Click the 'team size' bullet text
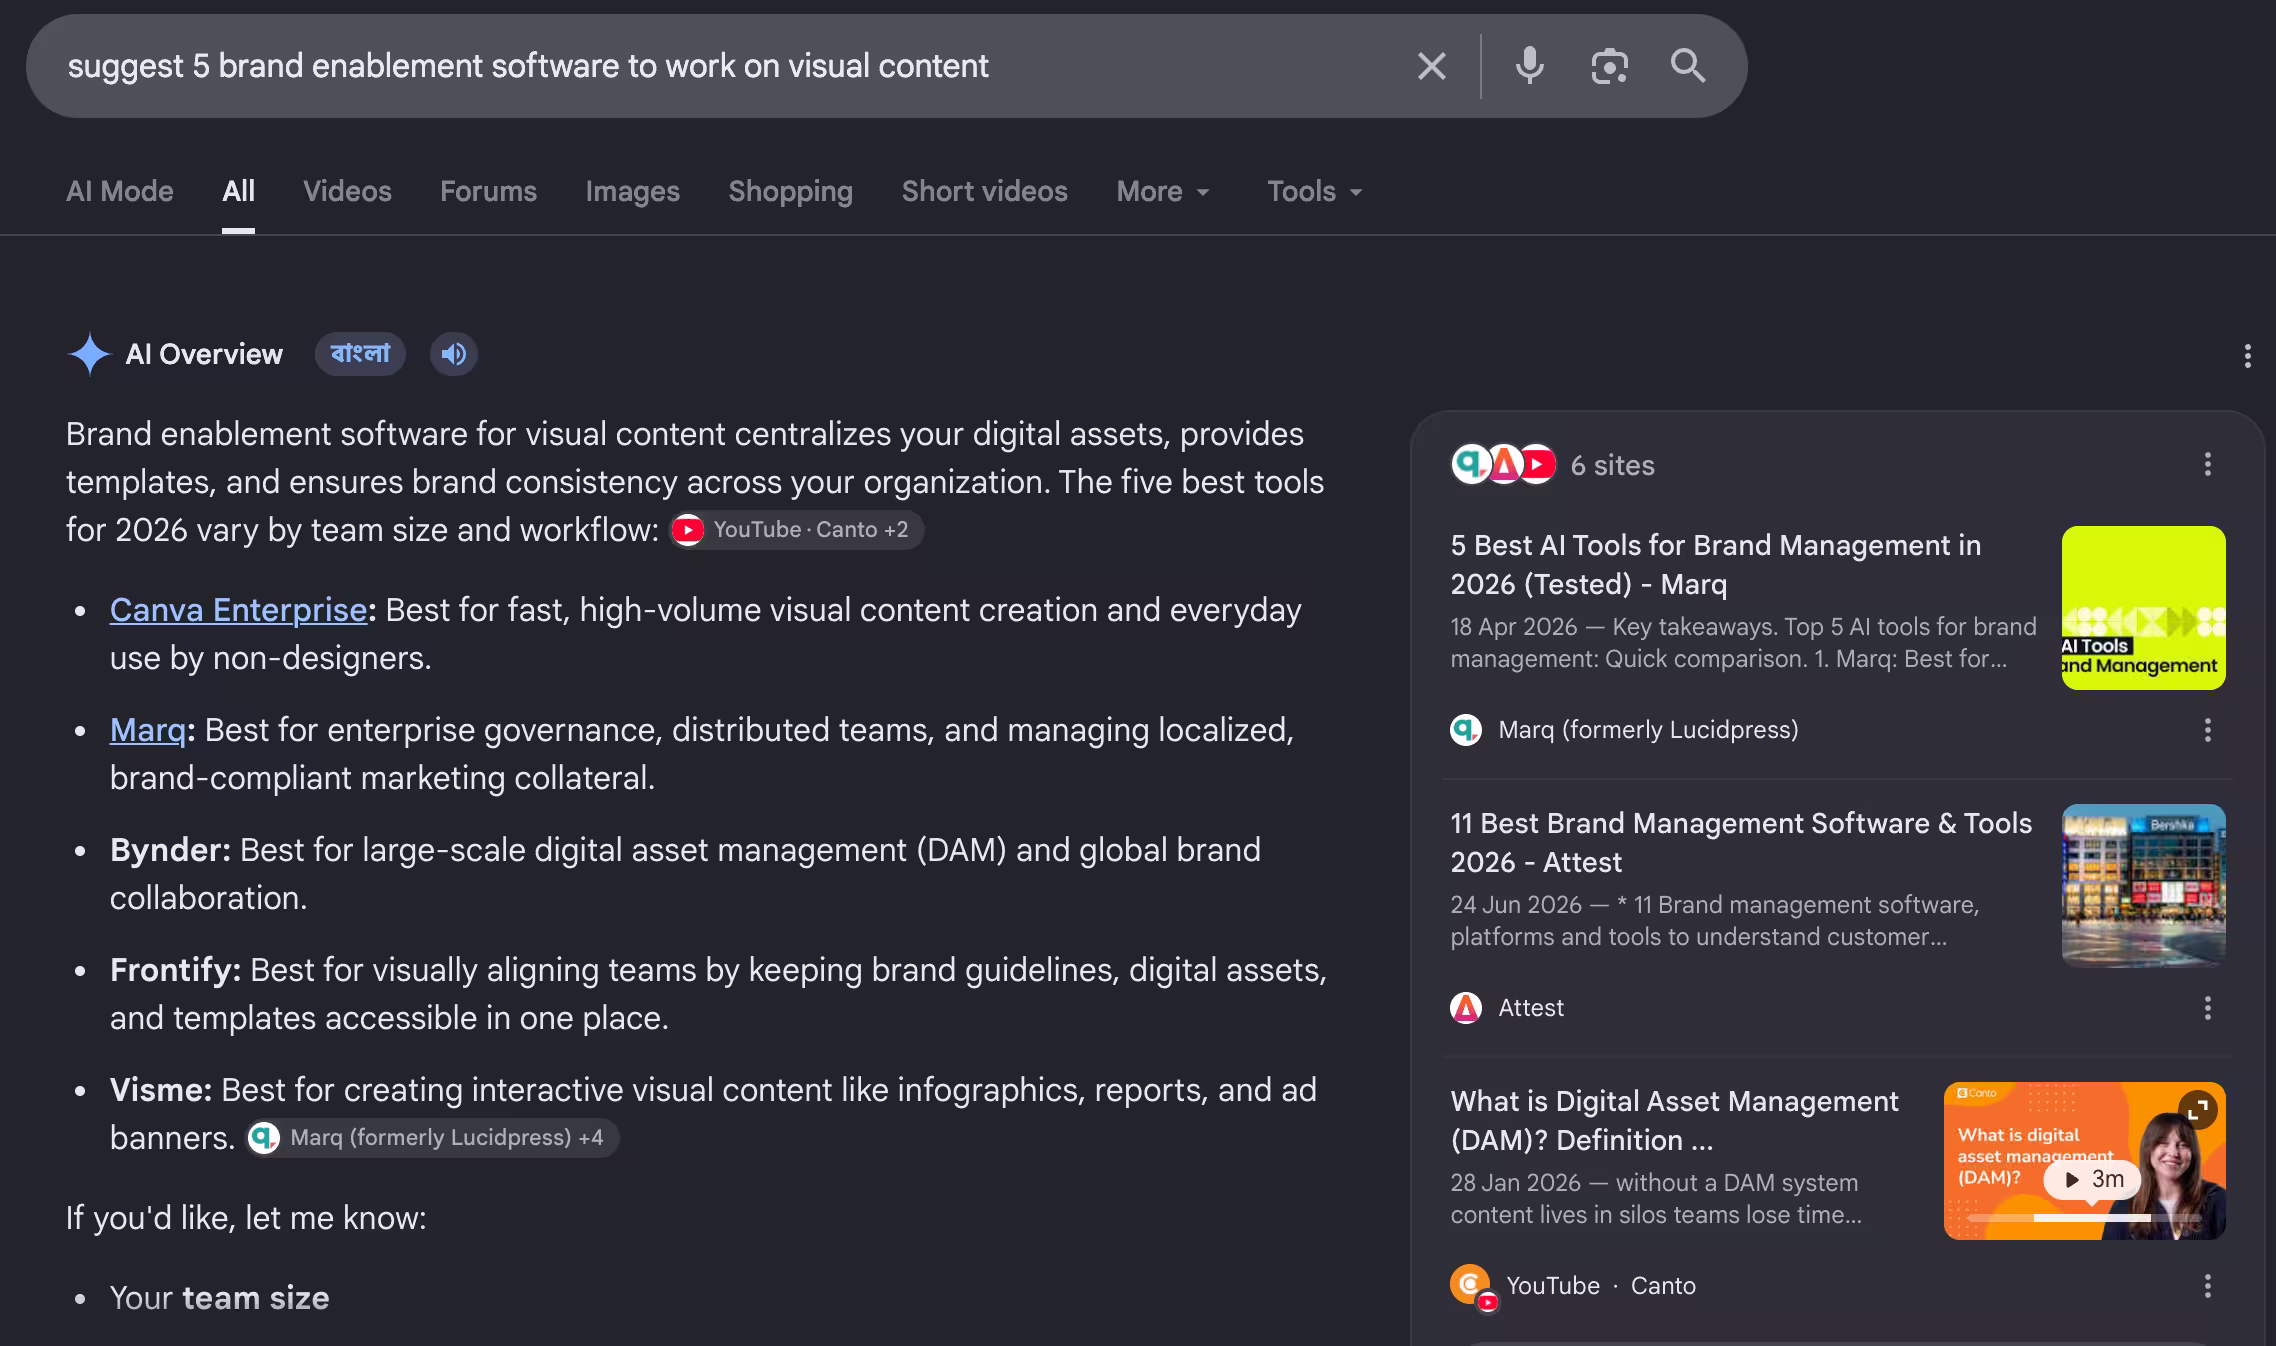Viewport: 2276px width, 1346px height. tap(255, 1298)
